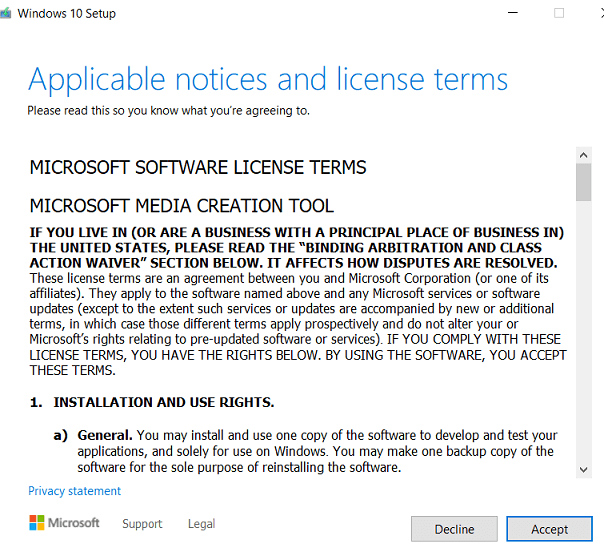The image size is (604, 552).
Task: Click the license scrollbar down arrow
Action: (584, 470)
